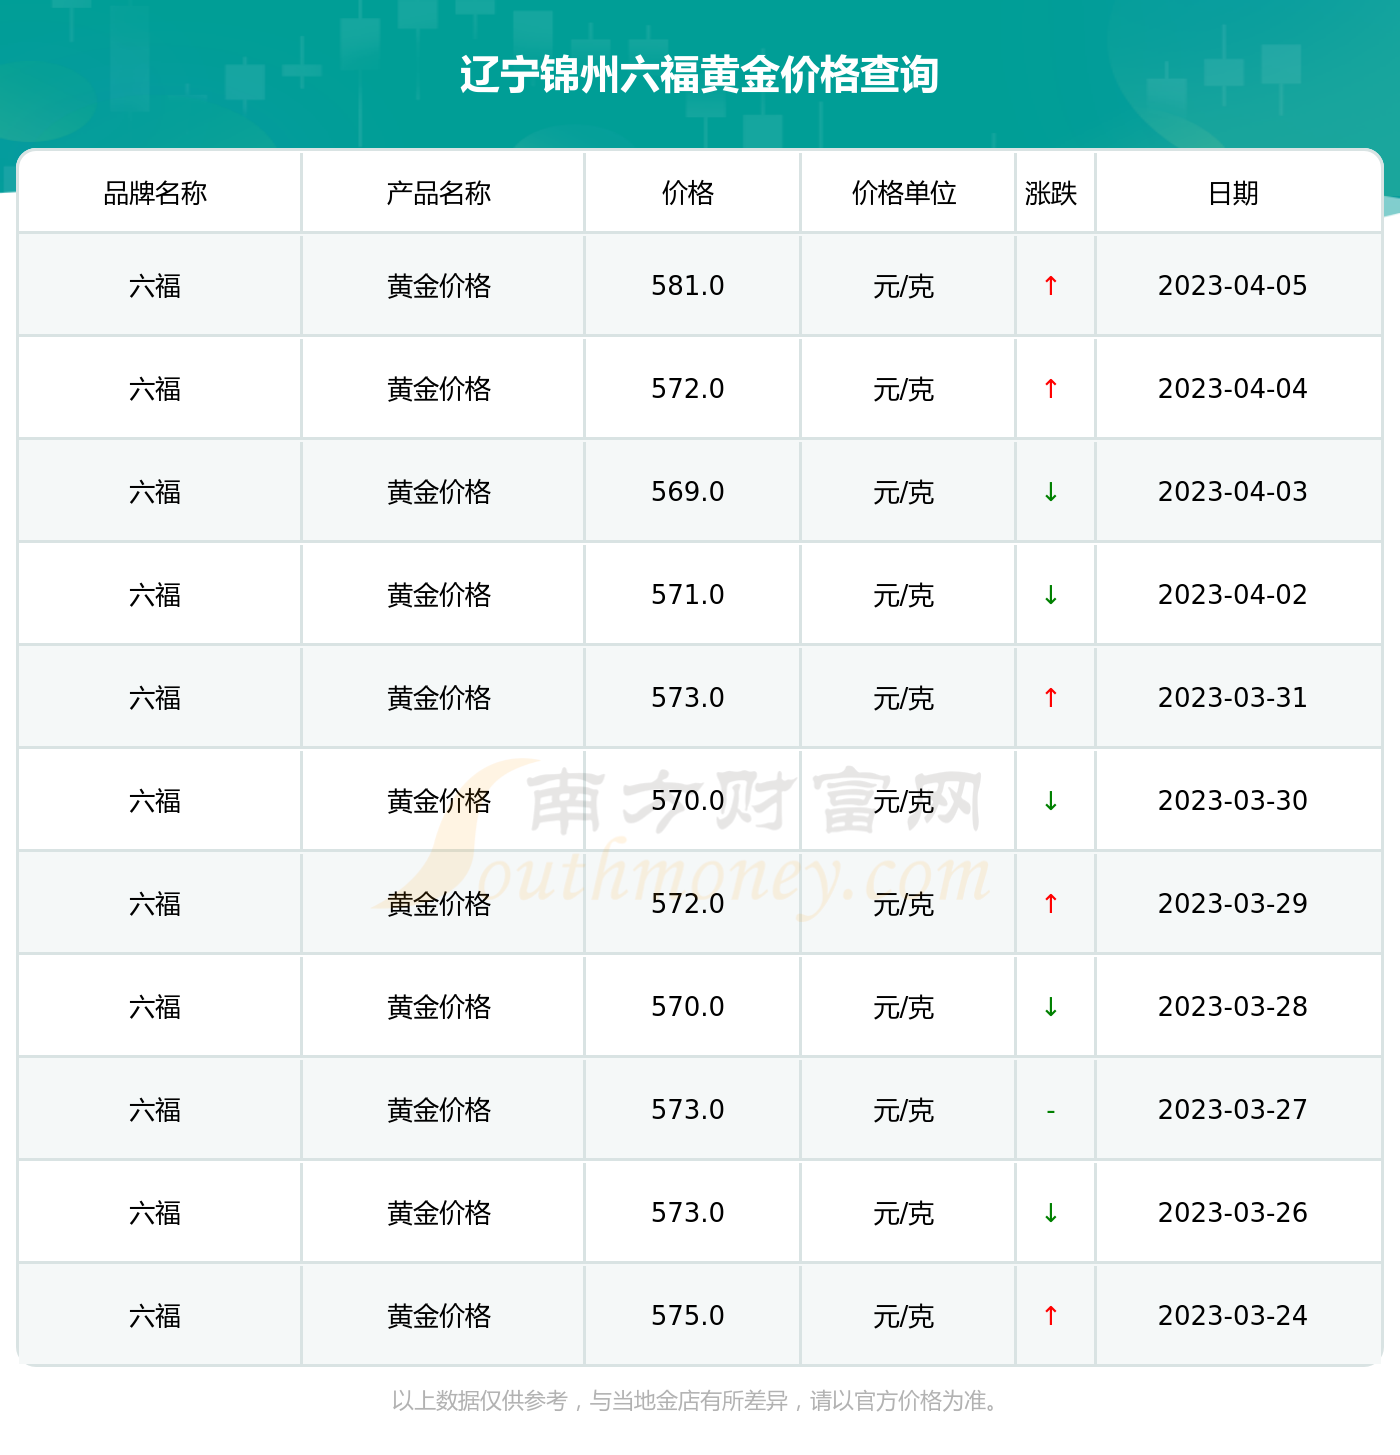Click date 2023-03-27

click(x=1233, y=1110)
